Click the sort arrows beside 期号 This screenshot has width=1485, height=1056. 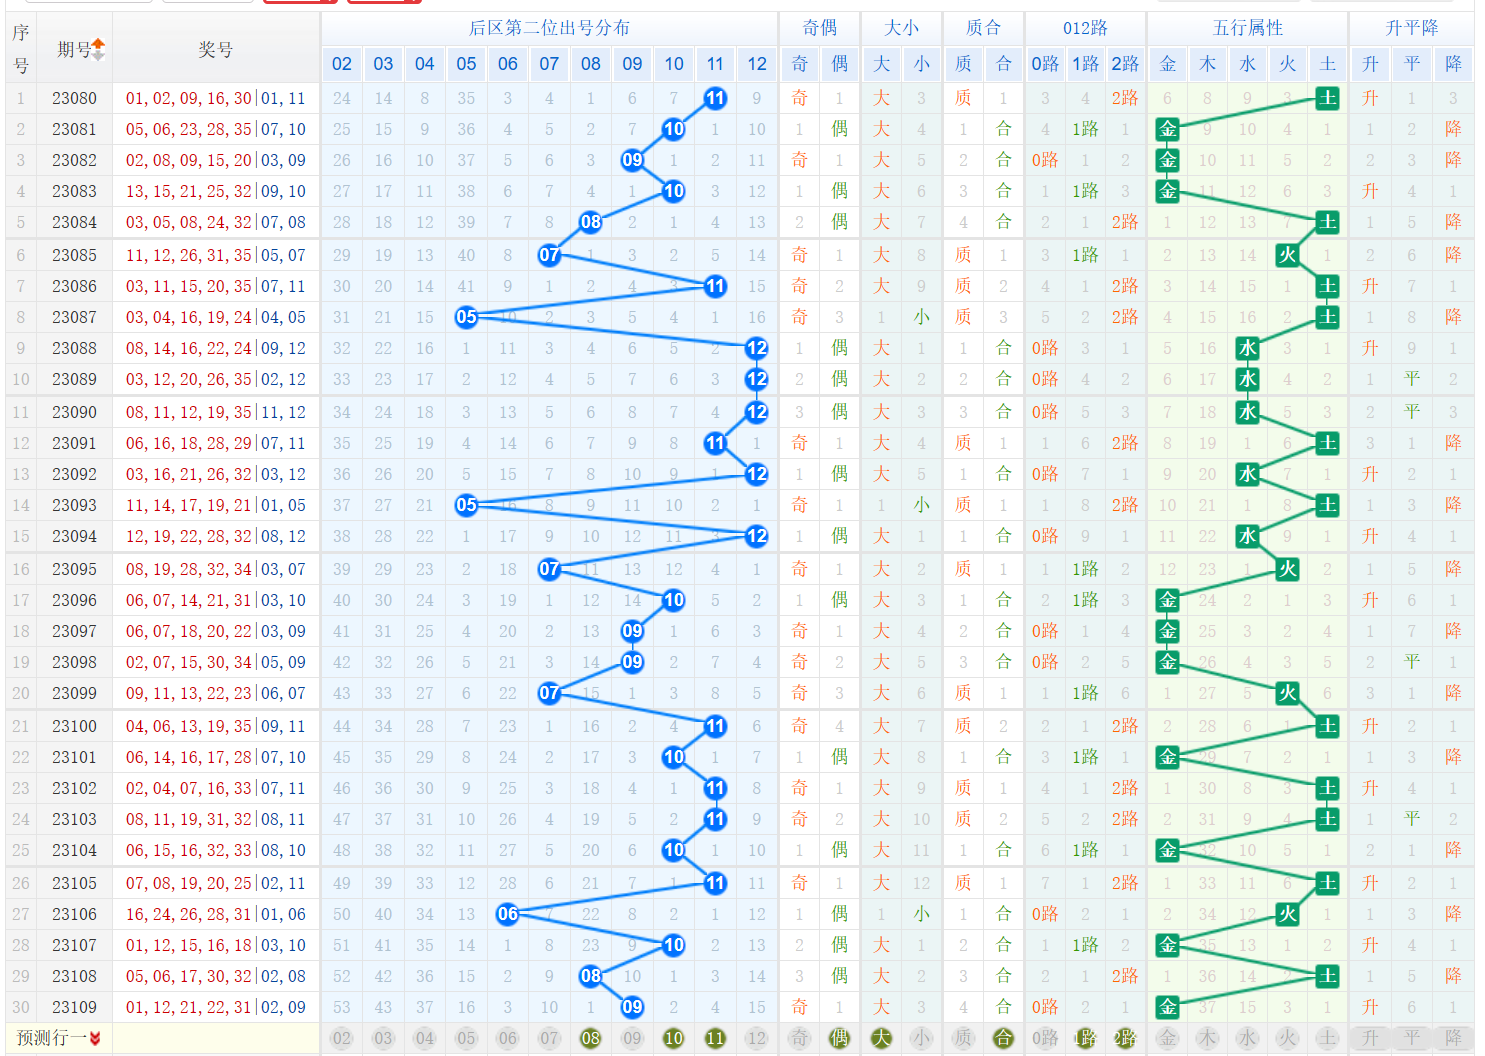(99, 49)
